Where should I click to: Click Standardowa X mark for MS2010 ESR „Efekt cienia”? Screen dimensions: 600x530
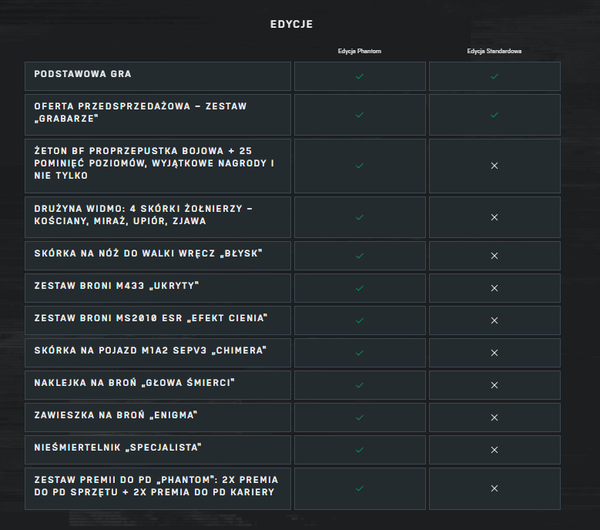tap(494, 320)
